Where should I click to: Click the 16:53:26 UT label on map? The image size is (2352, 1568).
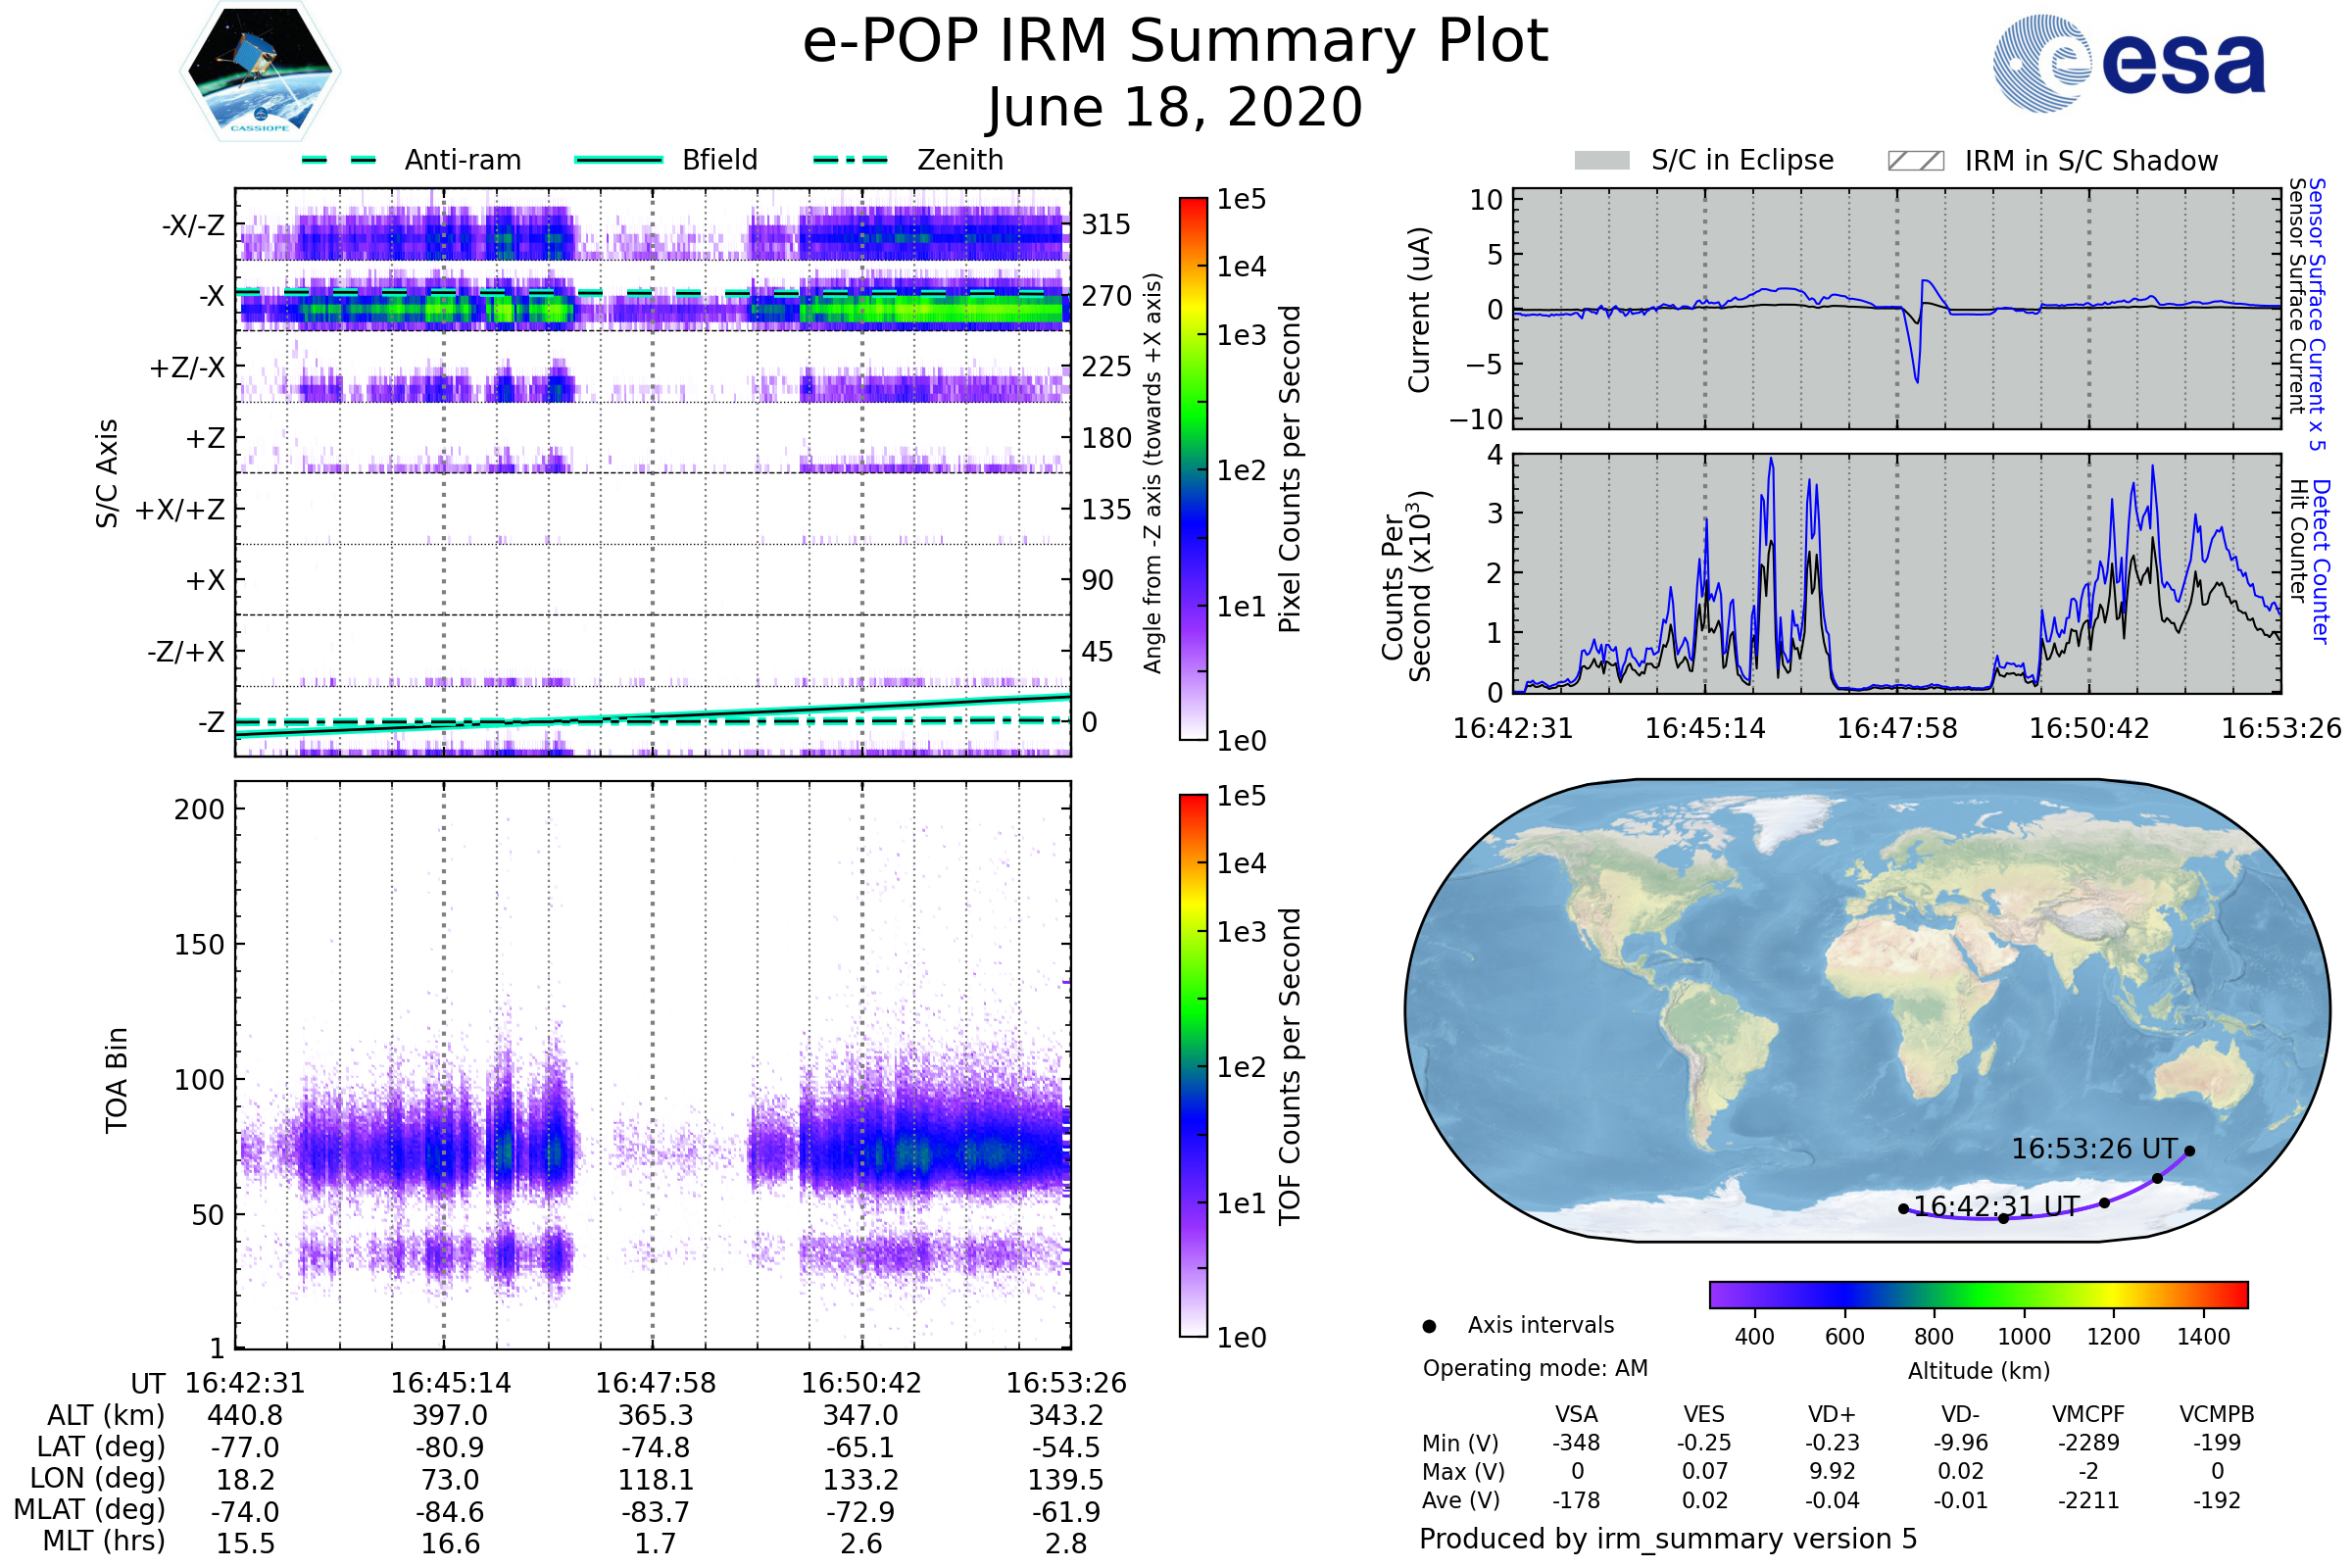[2094, 1149]
